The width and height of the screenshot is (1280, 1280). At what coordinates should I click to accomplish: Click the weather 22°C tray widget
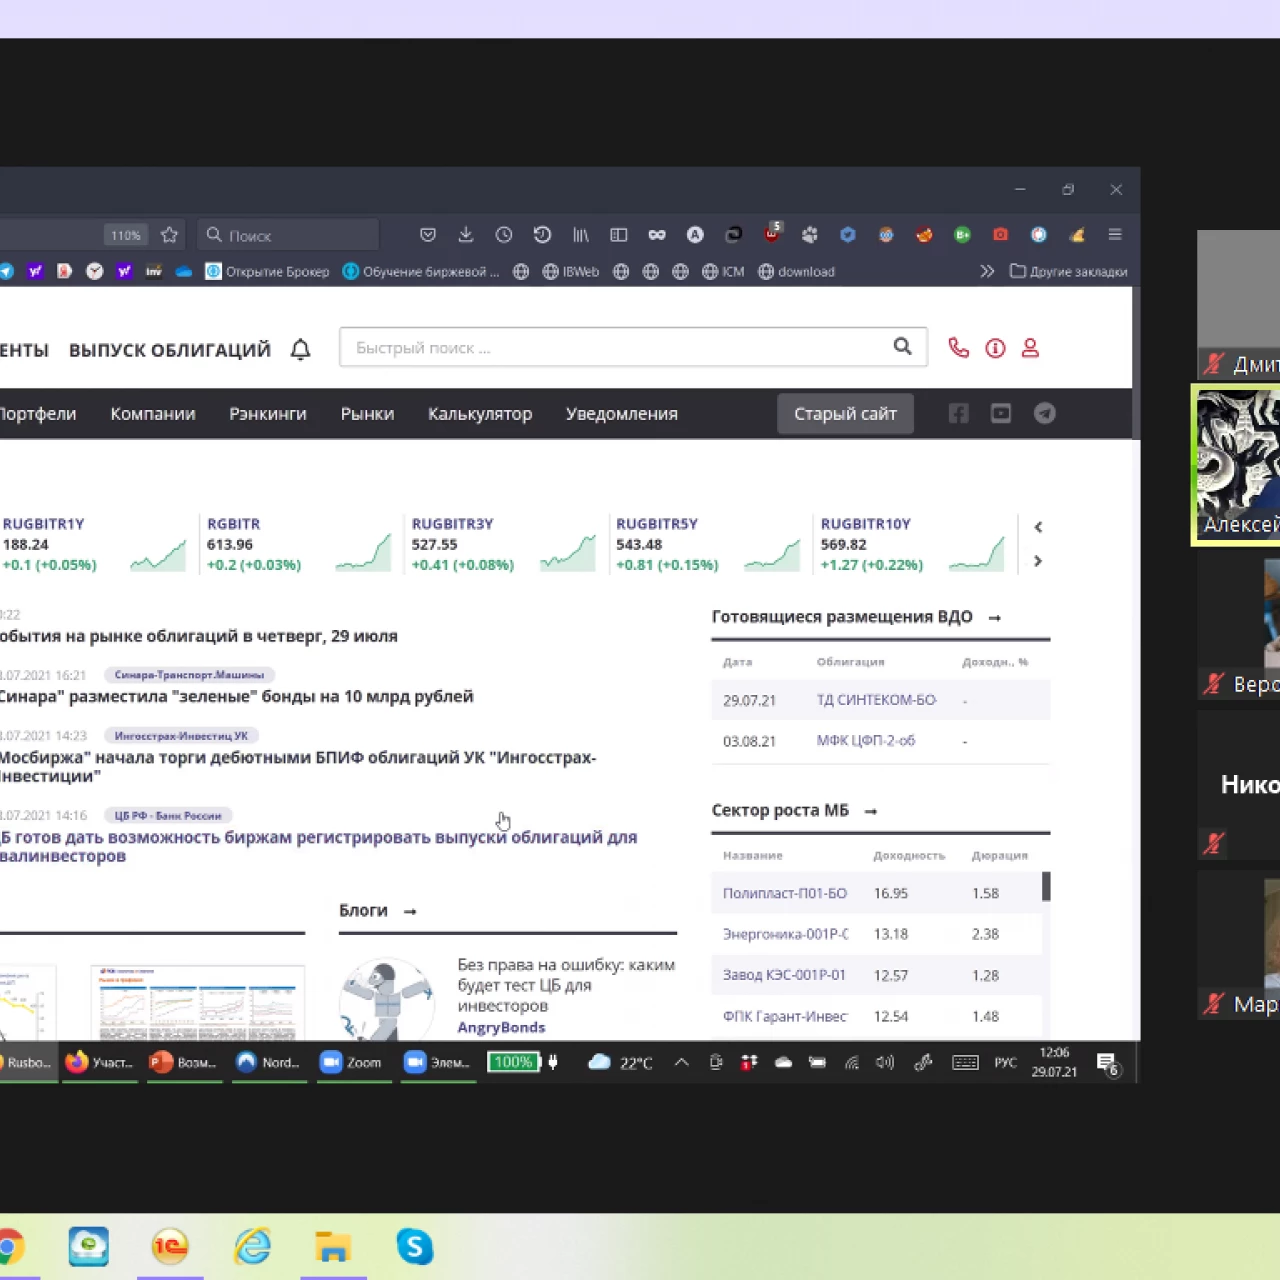621,1062
